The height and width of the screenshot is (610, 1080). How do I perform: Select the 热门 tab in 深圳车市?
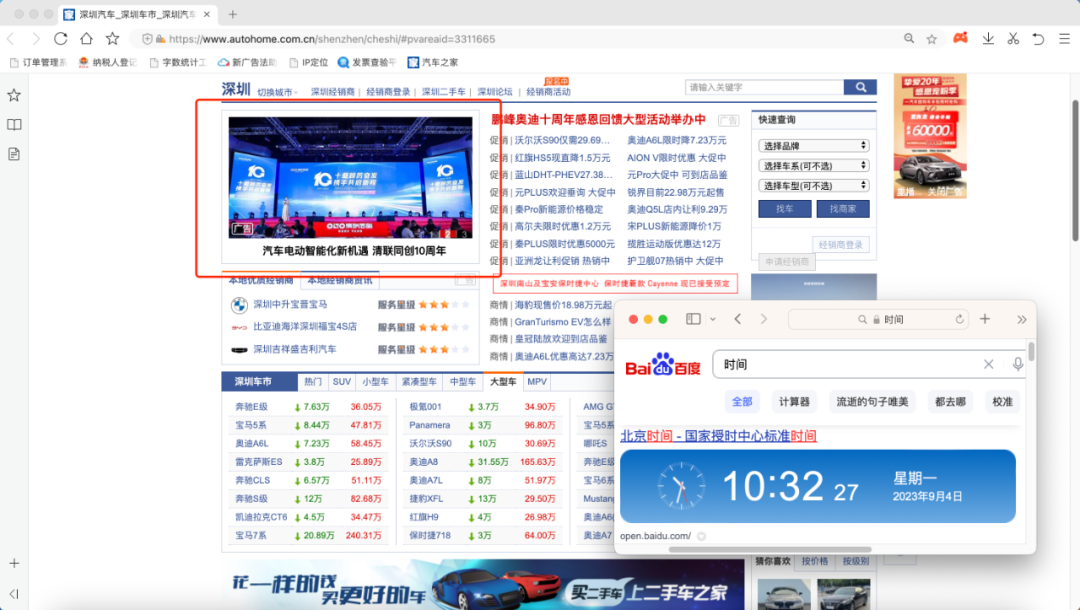[x=313, y=381]
